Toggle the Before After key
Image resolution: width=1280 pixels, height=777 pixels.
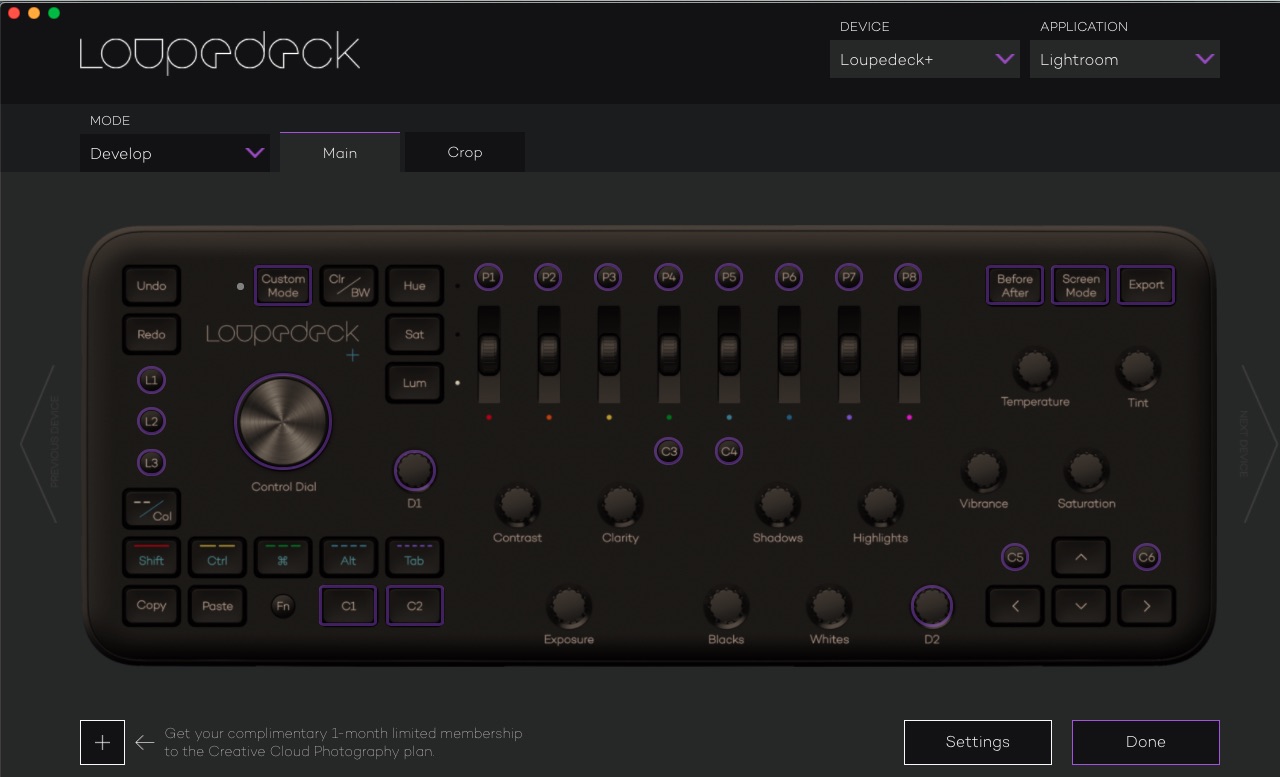(x=1015, y=285)
